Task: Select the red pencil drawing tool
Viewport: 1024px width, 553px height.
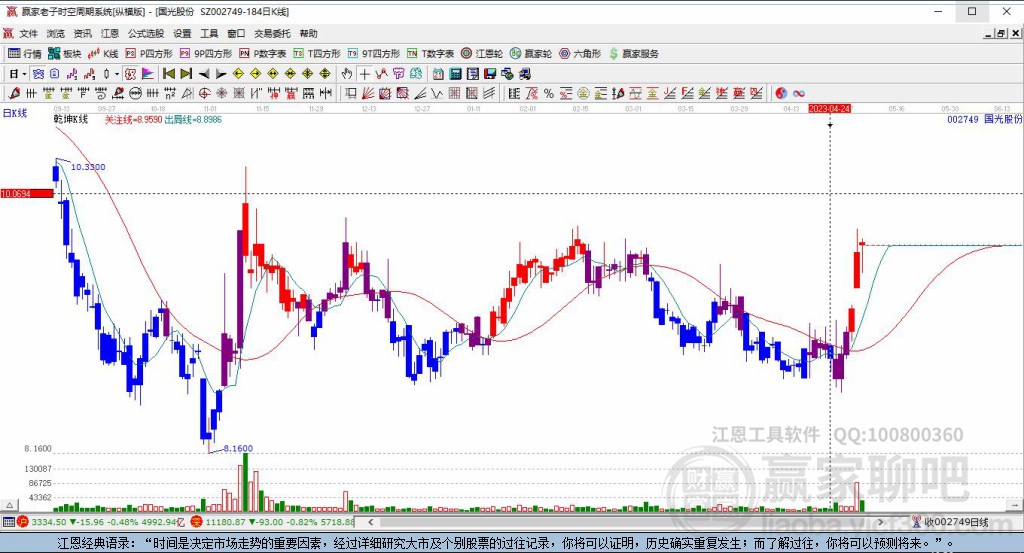Action: [14, 93]
